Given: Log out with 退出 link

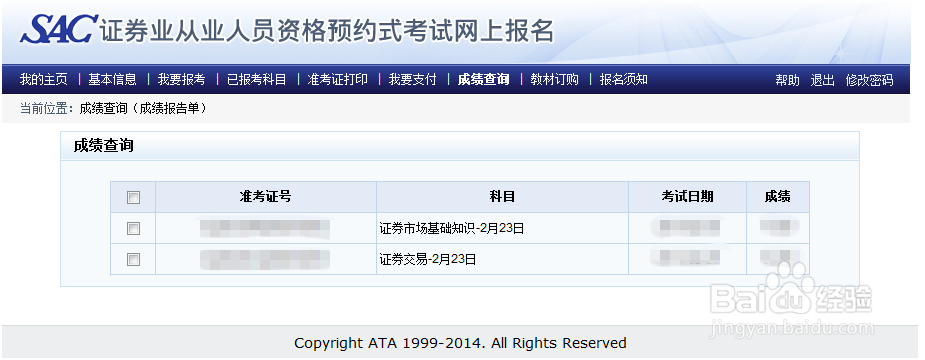Looking at the screenshot, I should 822,80.
